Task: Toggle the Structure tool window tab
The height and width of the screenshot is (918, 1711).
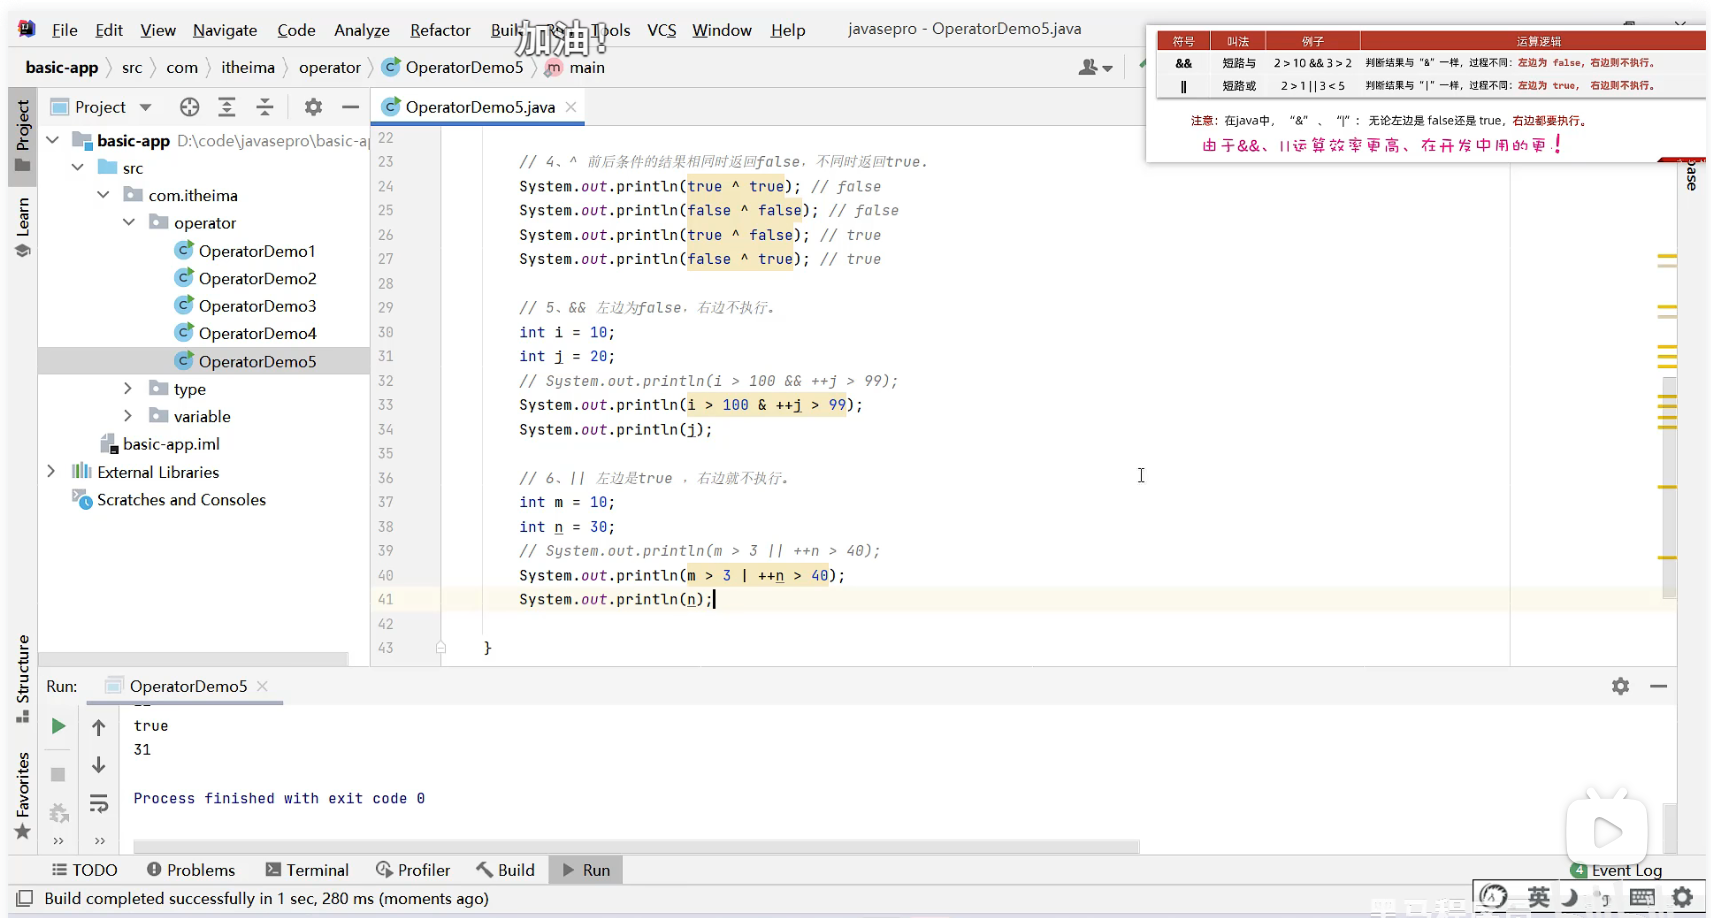Action: pyautogui.click(x=22, y=678)
